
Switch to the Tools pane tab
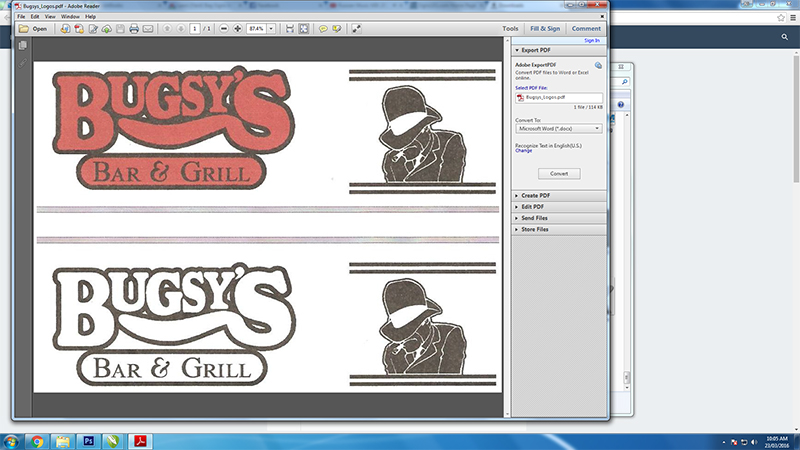pos(510,29)
